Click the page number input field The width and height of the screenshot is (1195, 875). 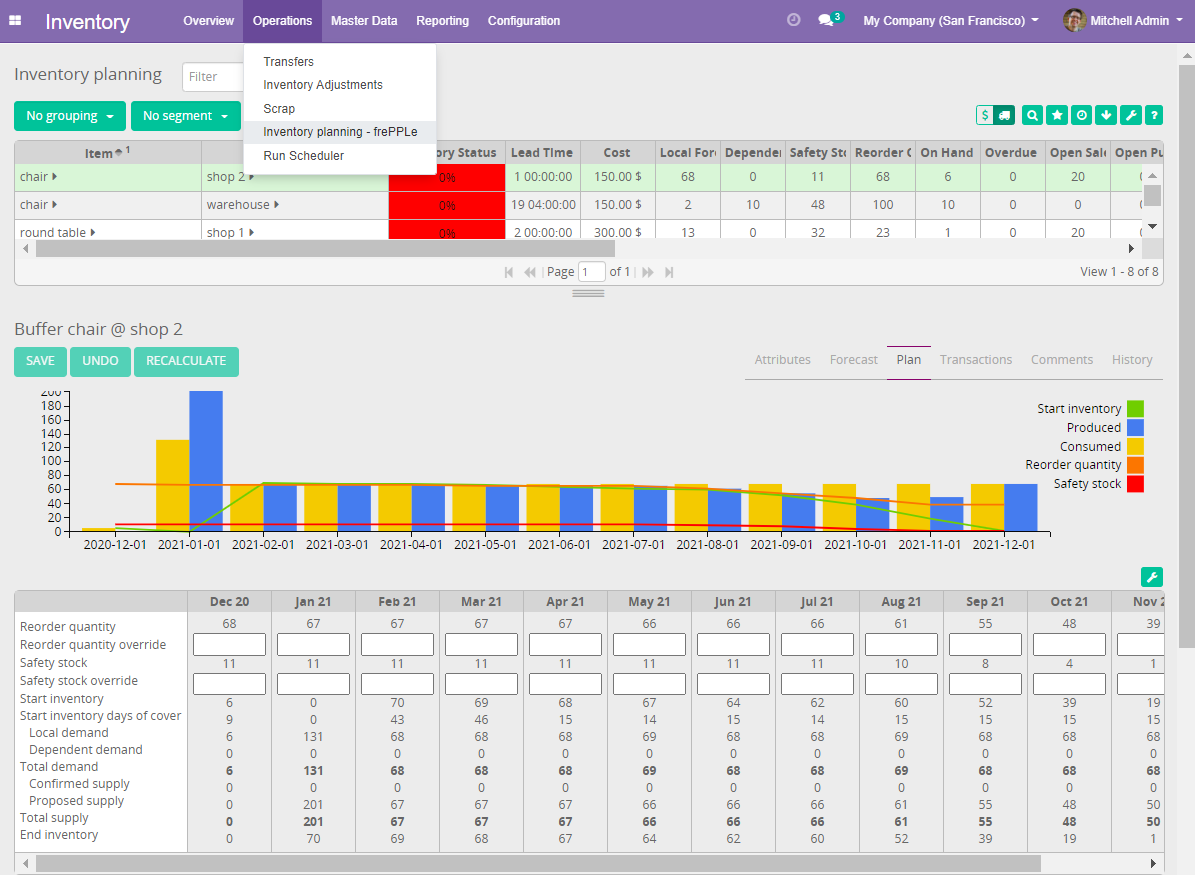(x=591, y=271)
